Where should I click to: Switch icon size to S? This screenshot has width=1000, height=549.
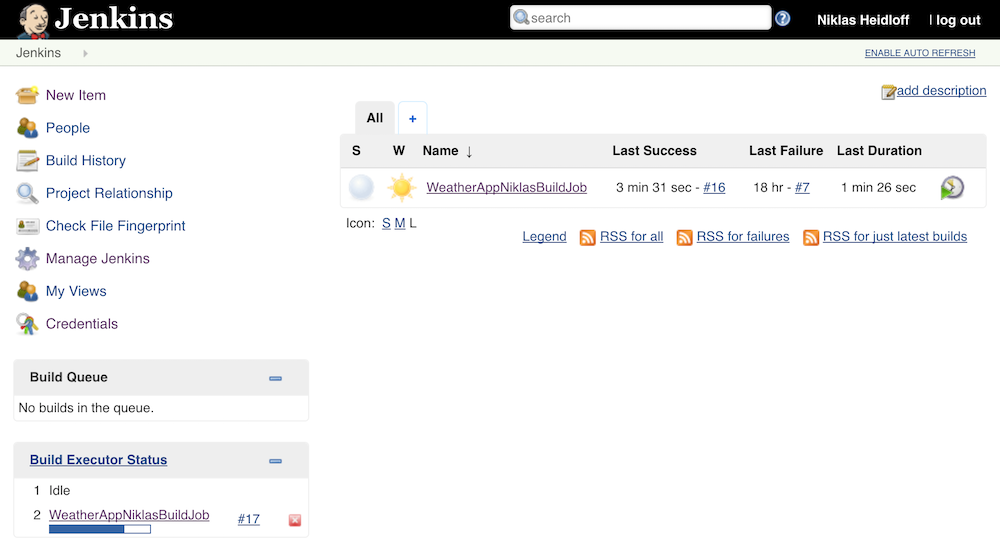[386, 223]
